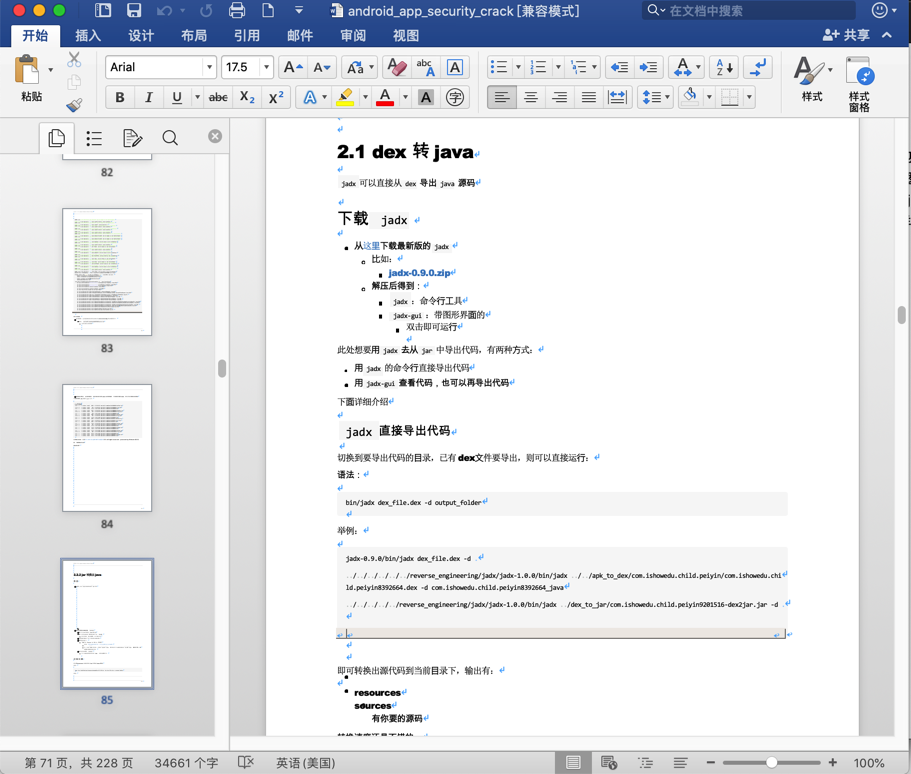The width and height of the screenshot is (911, 774).
Task: Click the Format Painter brush icon
Action: (74, 105)
